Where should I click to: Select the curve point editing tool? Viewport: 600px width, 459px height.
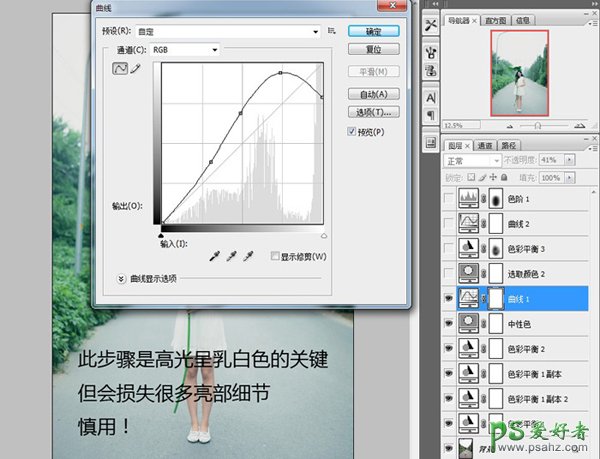[x=121, y=71]
